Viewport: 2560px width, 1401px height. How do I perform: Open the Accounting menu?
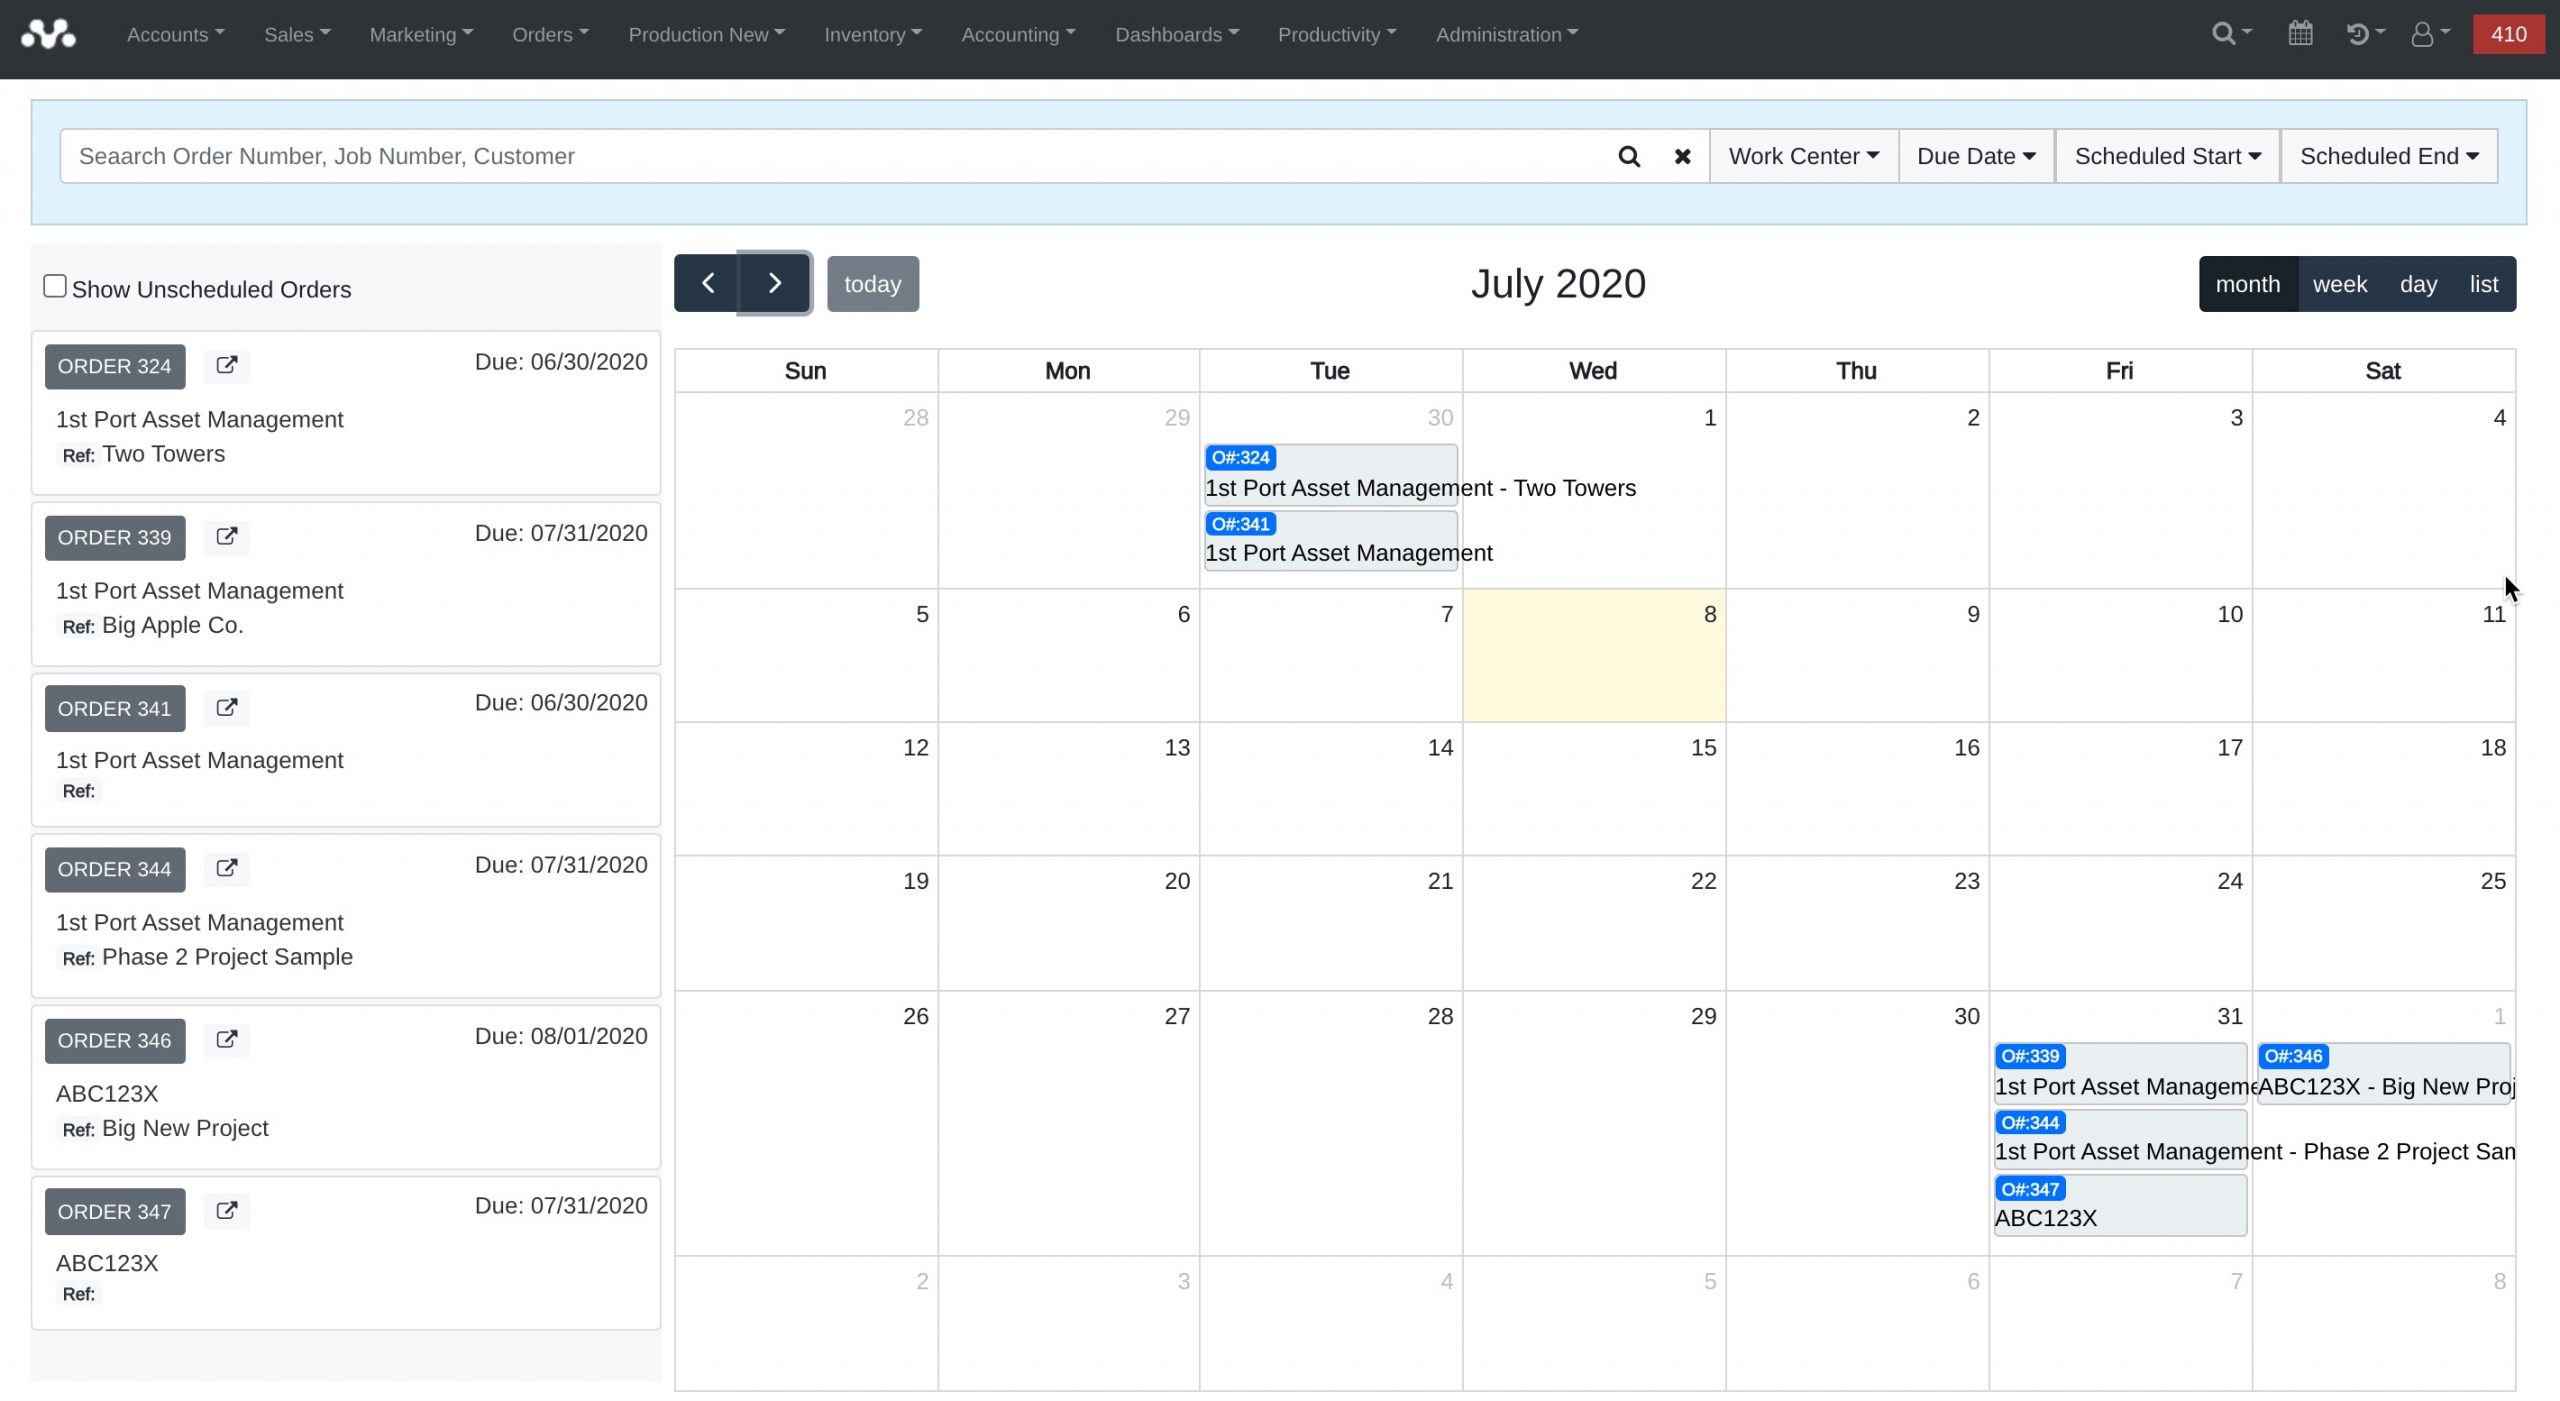[x=1018, y=34]
